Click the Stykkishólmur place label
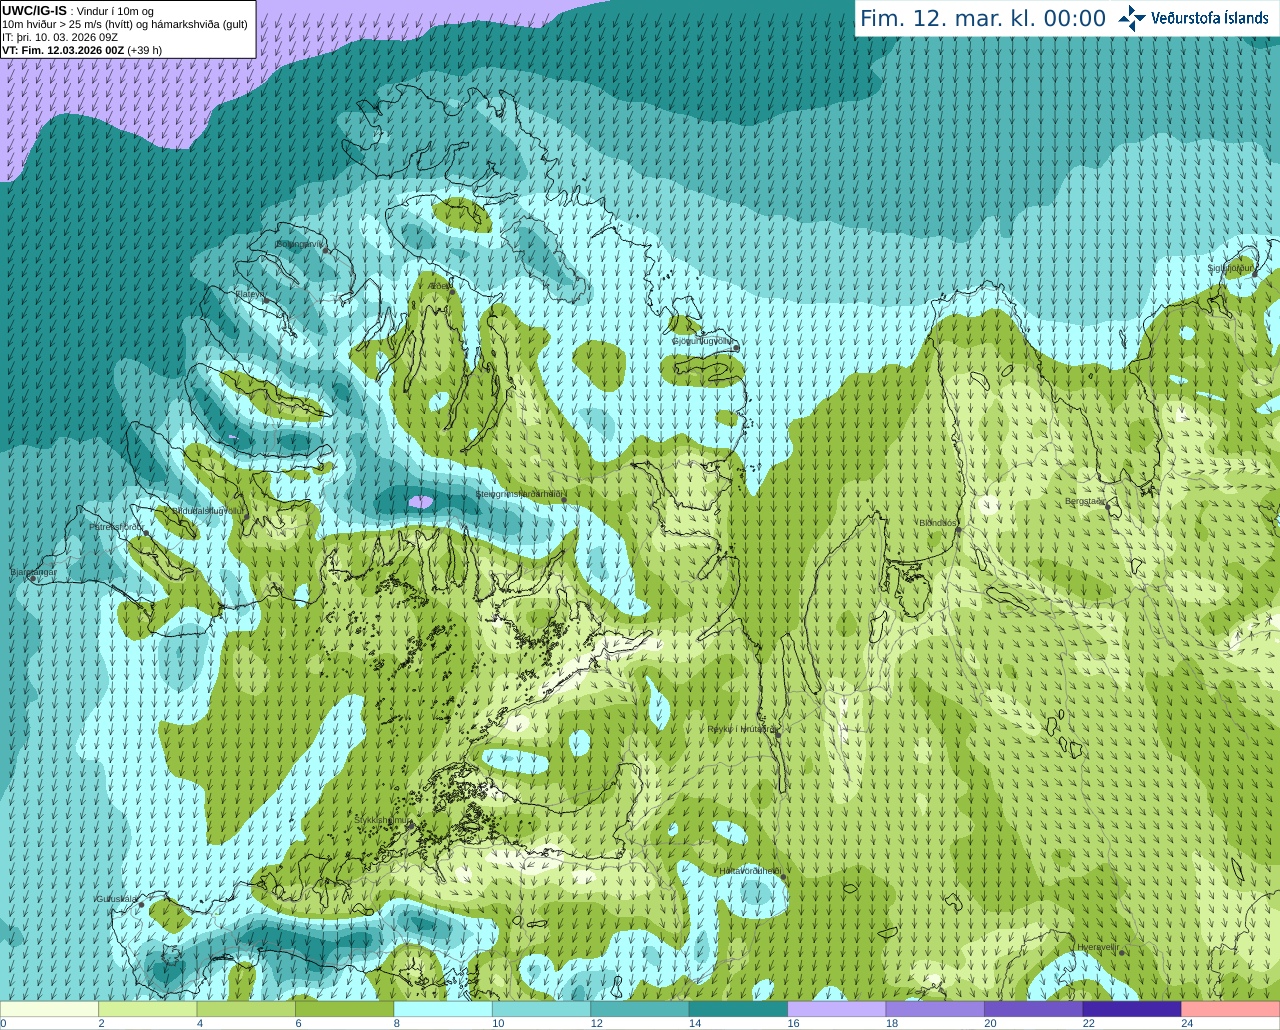1280x1030 pixels. (382, 820)
